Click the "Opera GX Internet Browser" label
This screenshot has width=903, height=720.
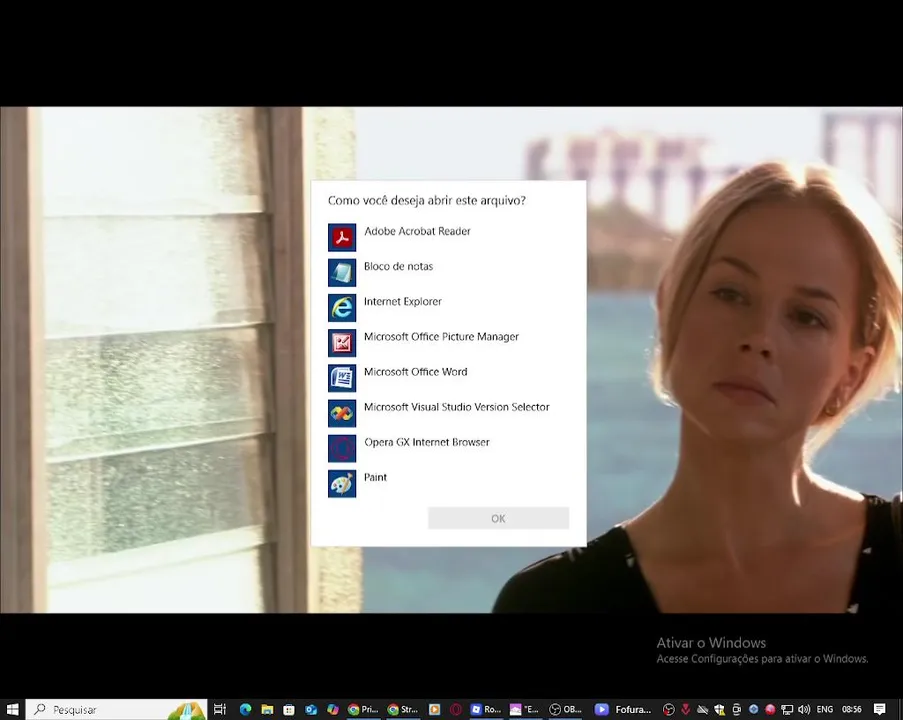coord(427,442)
